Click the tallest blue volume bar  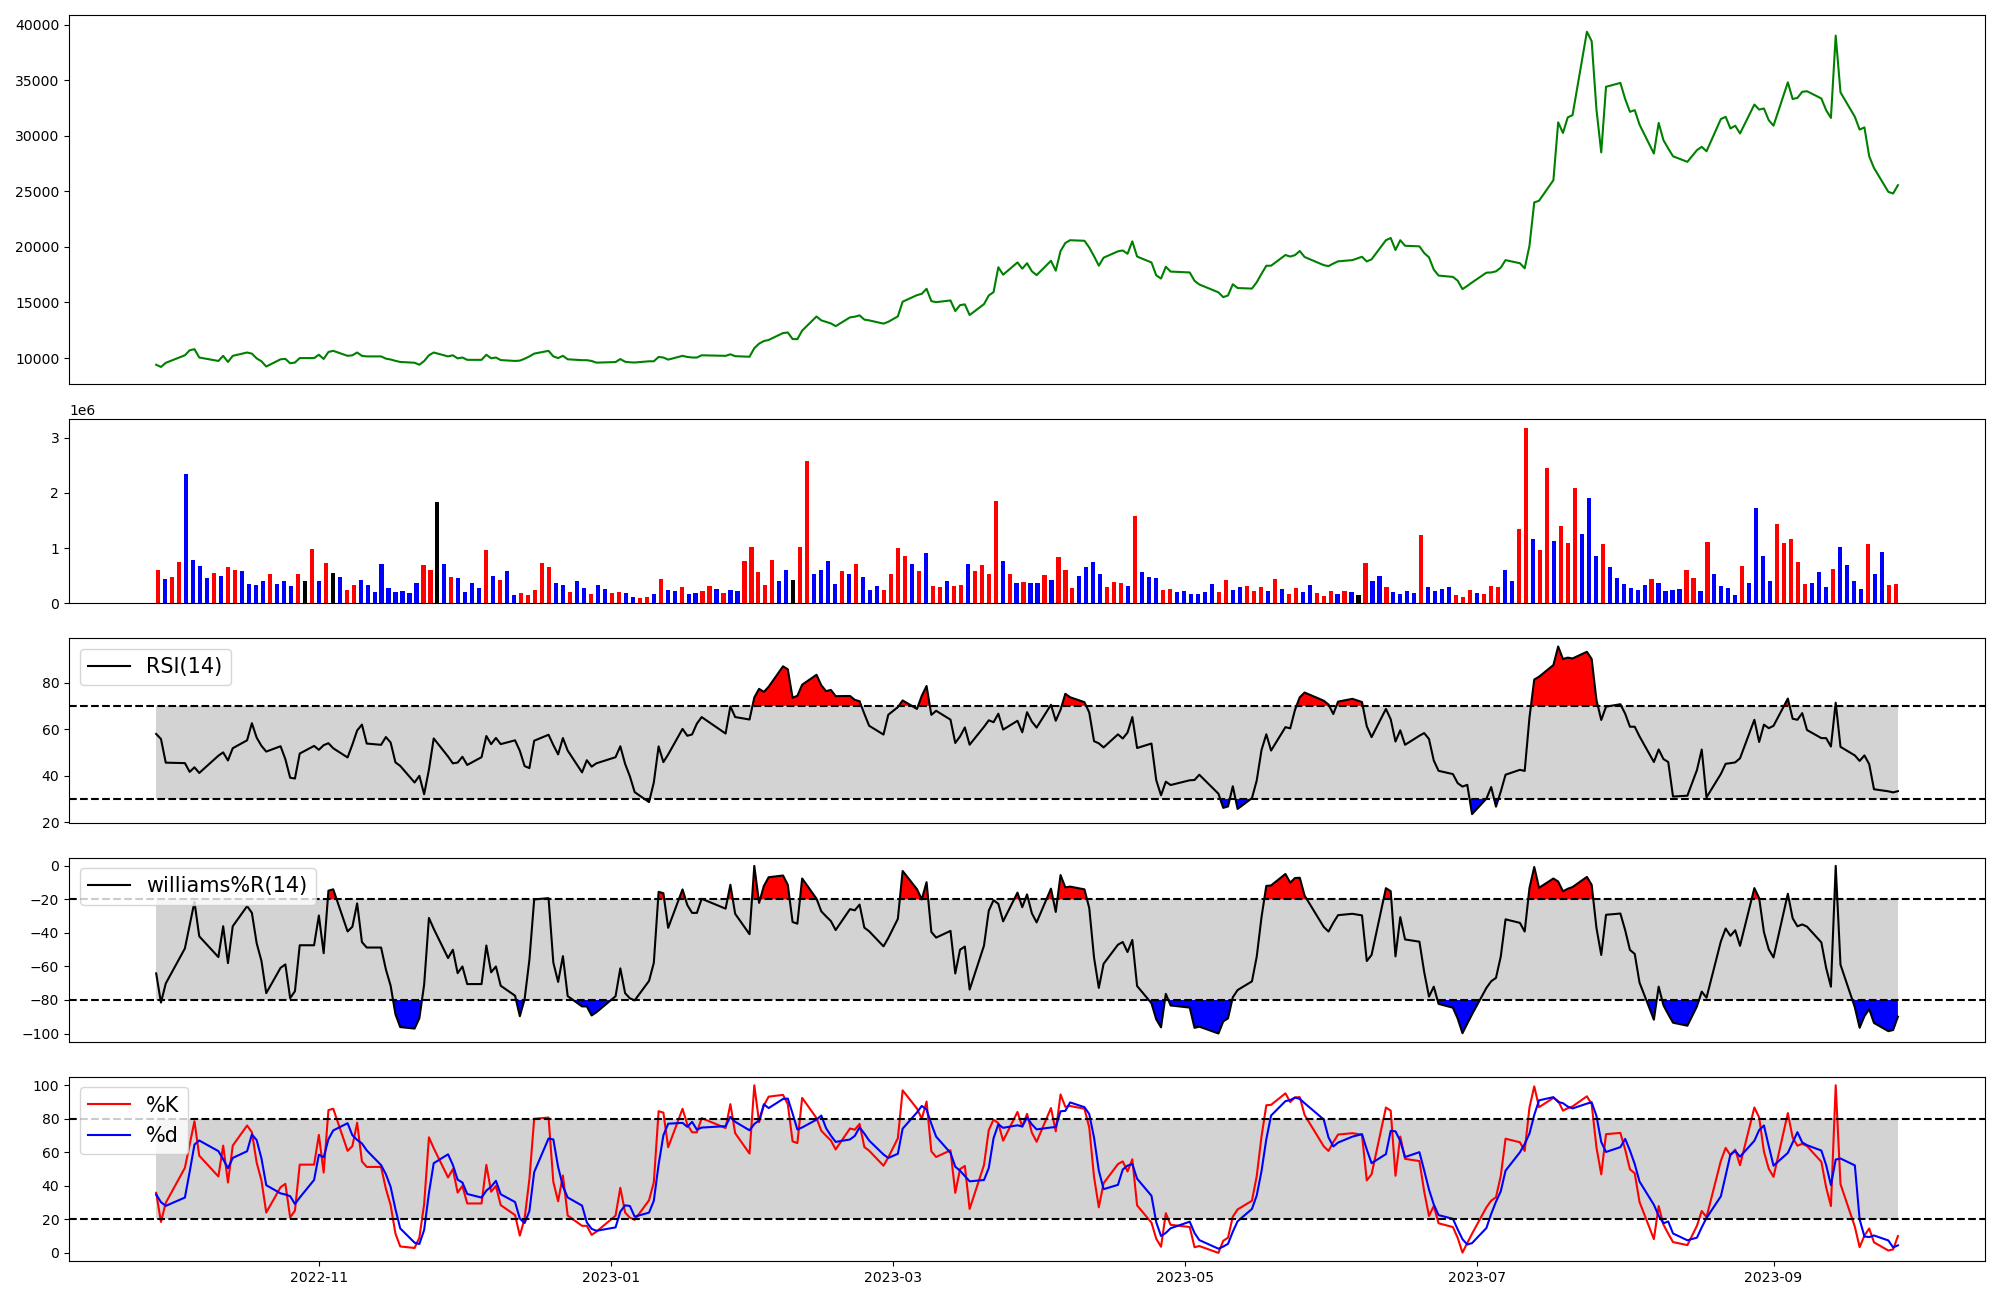coord(186,539)
